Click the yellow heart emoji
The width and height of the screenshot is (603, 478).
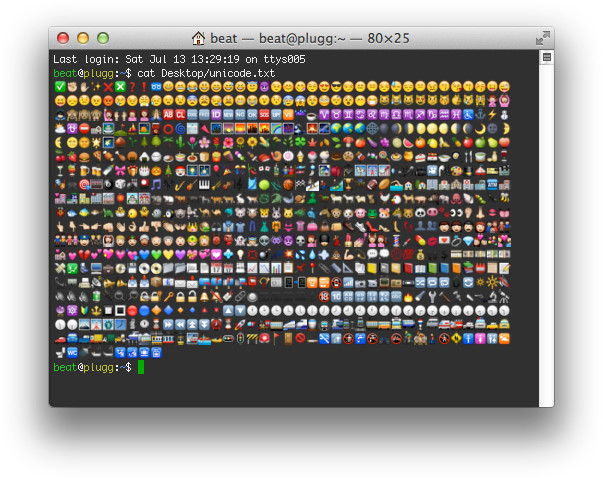(168, 255)
